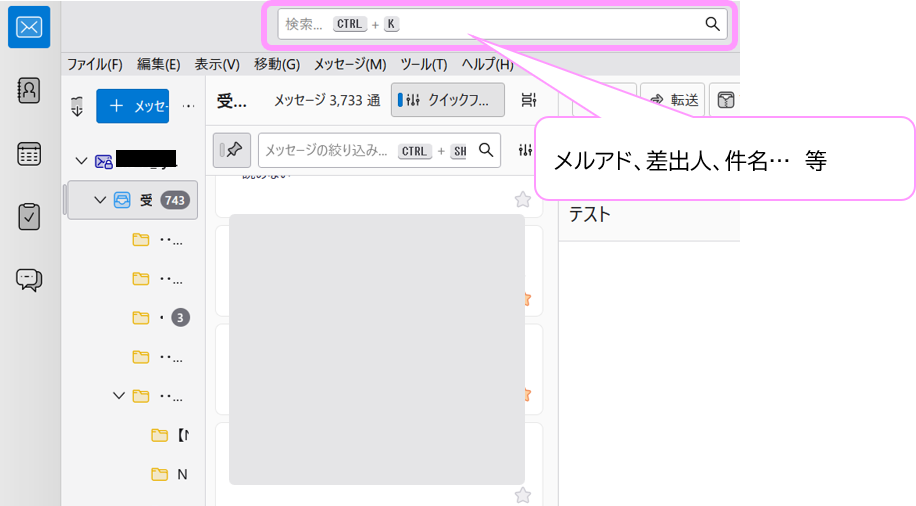
Task: Open message list display options icon
Action: click(529, 100)
